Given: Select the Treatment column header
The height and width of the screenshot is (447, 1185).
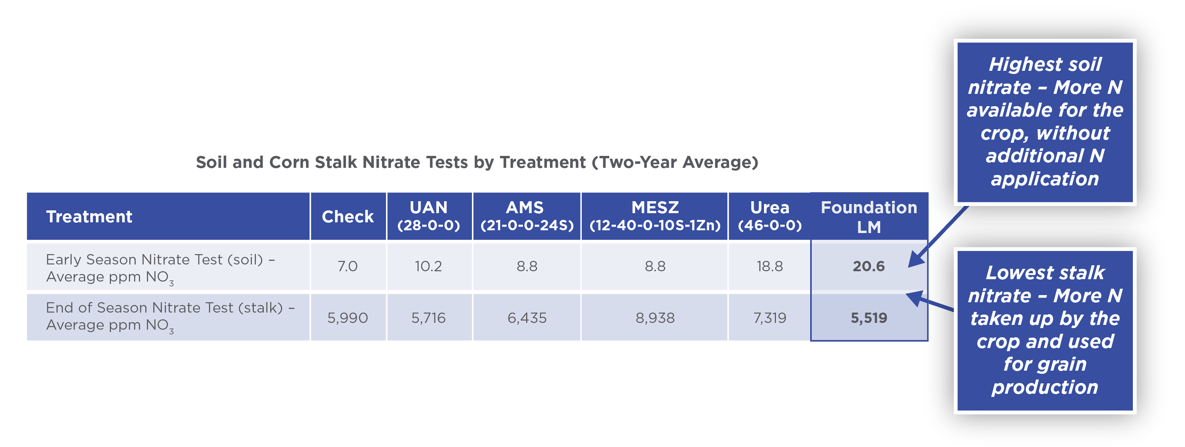Looking at the screenshot, I should (89, 216).
